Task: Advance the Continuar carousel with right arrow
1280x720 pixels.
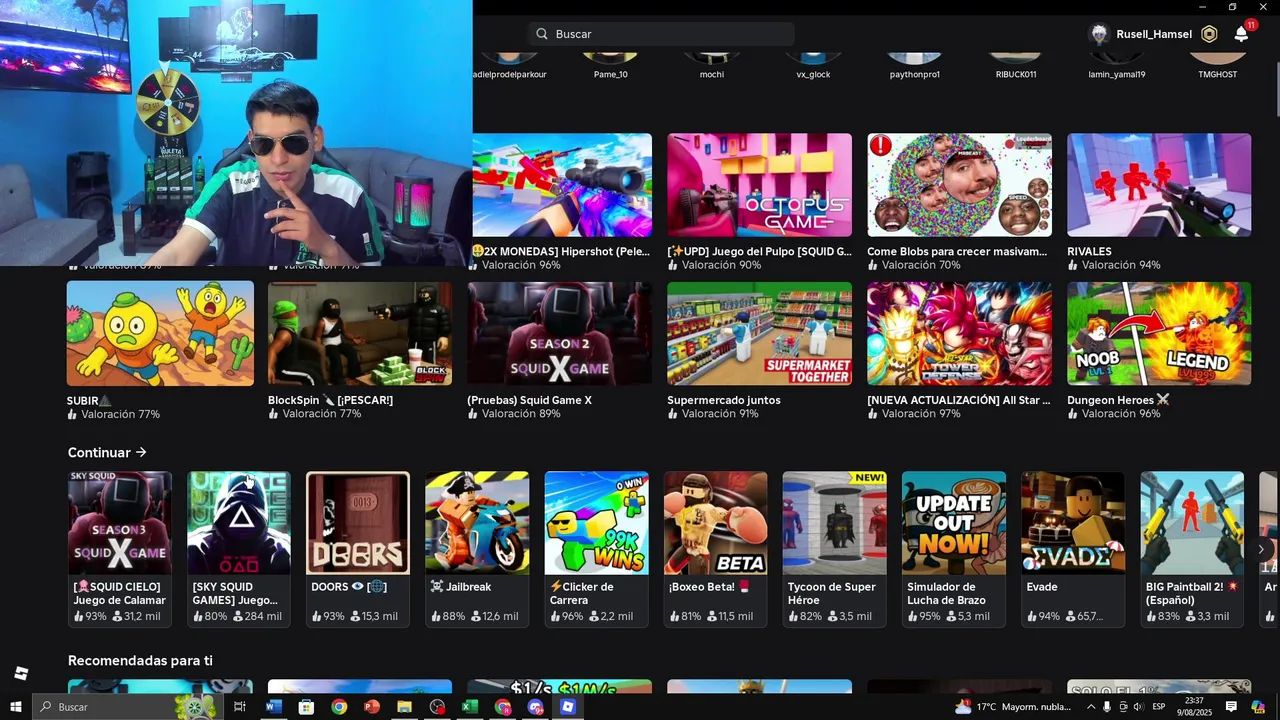Action: (1261, 549)
